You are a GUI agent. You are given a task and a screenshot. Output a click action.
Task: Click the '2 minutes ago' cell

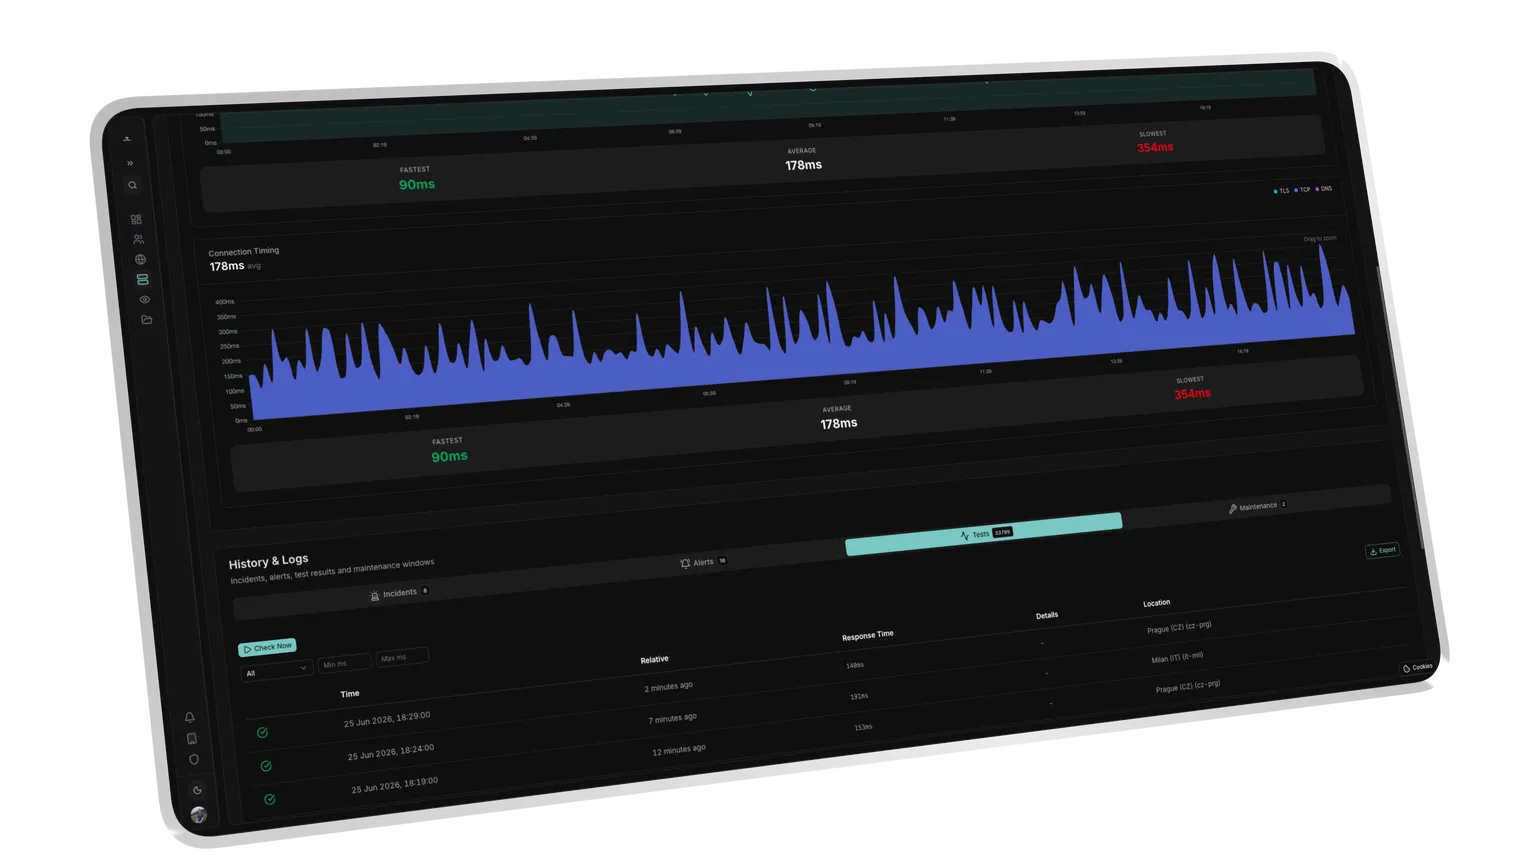(668, 687)
